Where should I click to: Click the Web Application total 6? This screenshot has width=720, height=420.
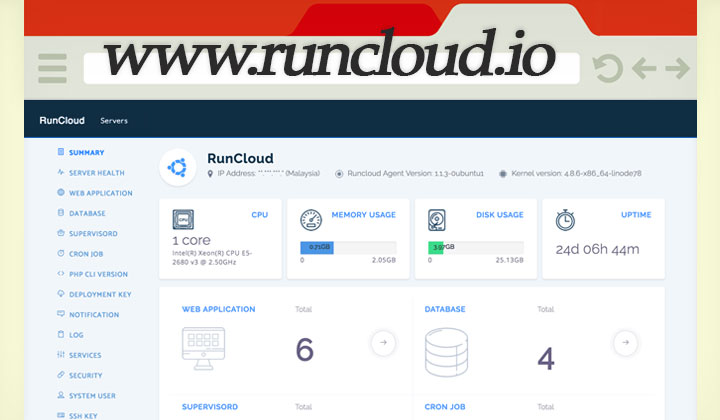click(304, 349)
